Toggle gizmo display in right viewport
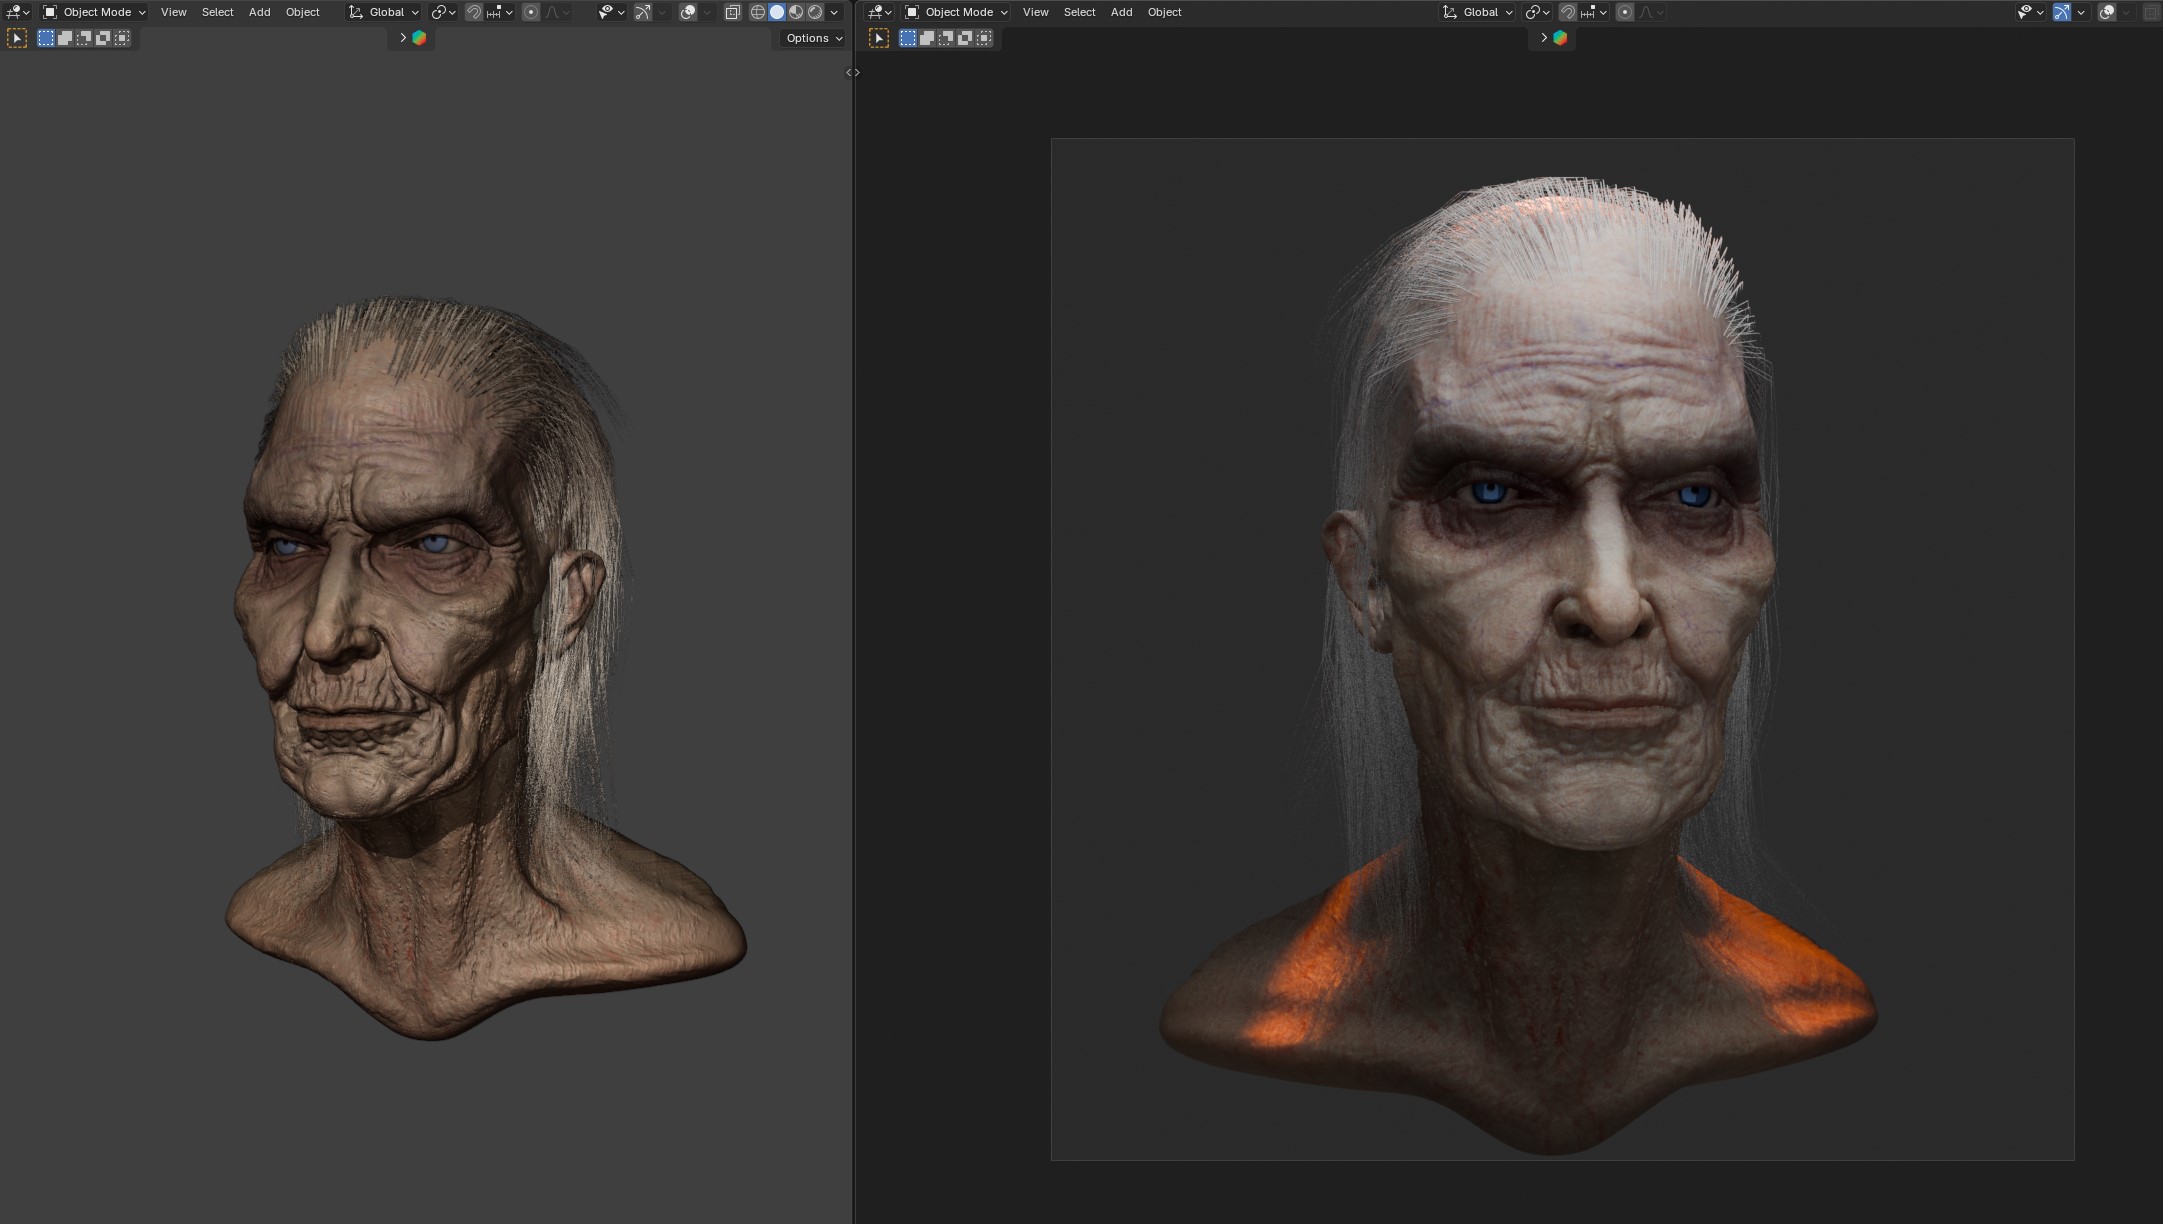Viewport: 2163px width, 1224px height. pyautogui.click(x=2061, y=12)
